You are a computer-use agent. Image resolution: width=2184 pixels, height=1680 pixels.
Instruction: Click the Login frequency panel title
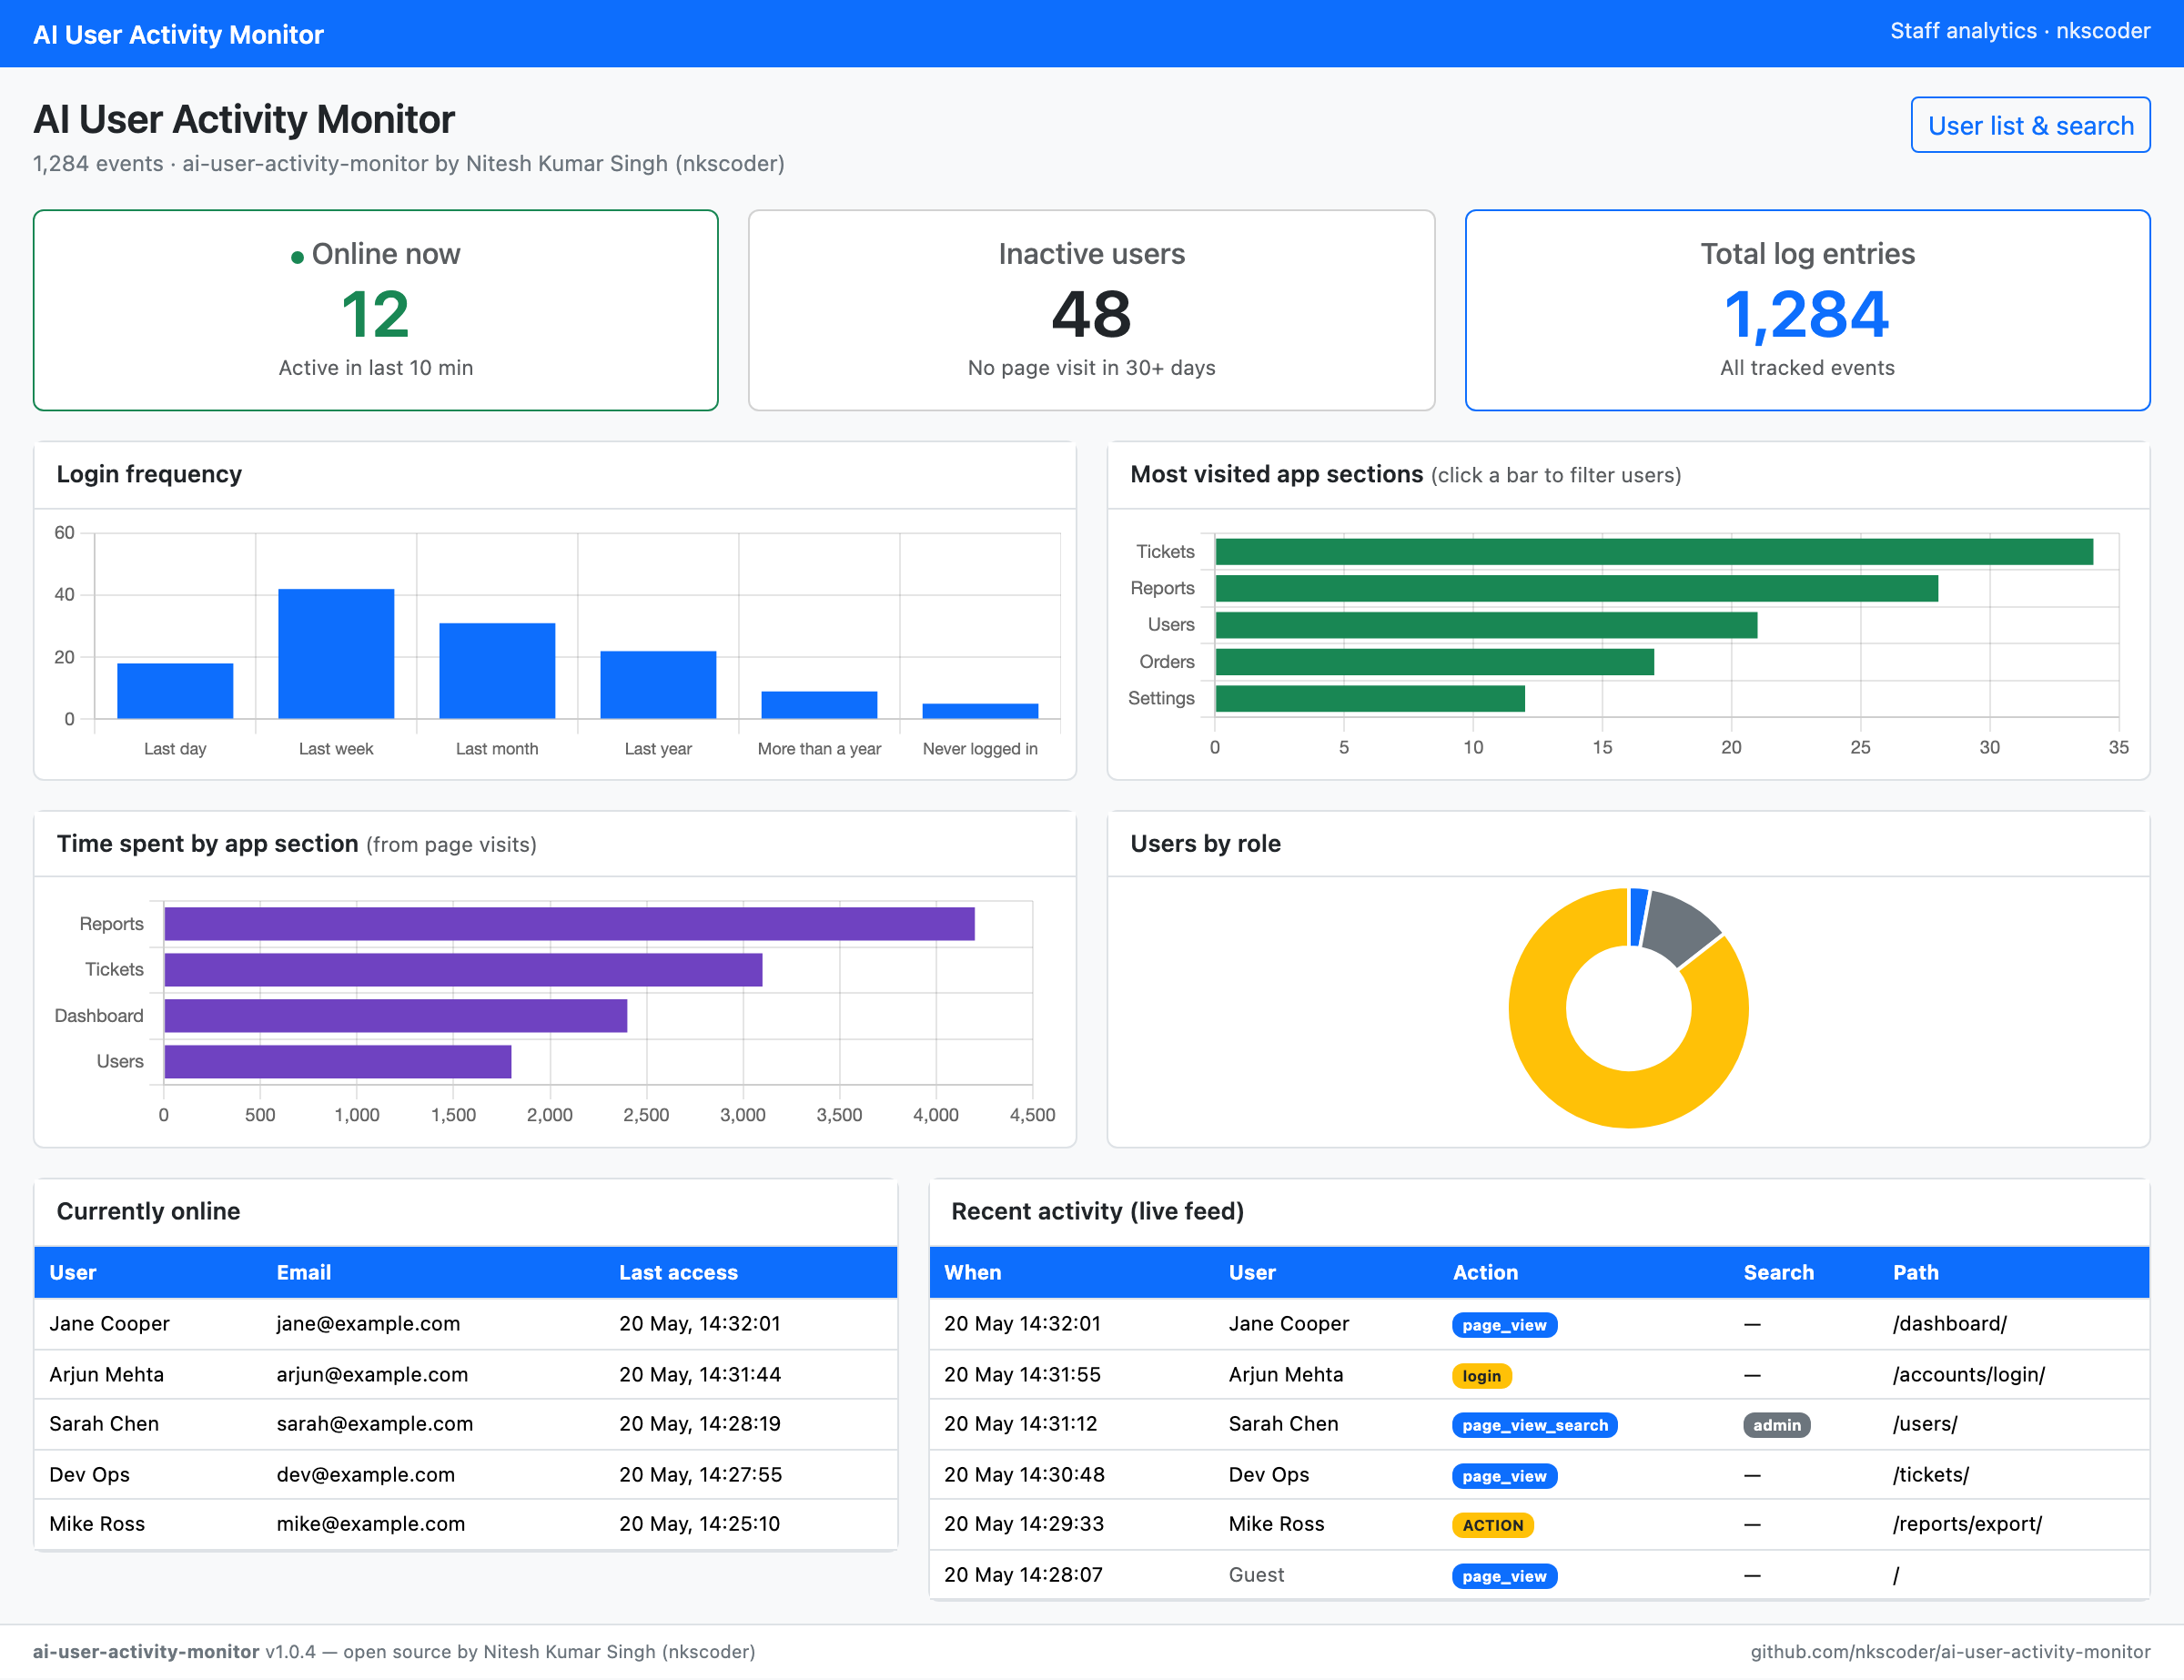149,474
